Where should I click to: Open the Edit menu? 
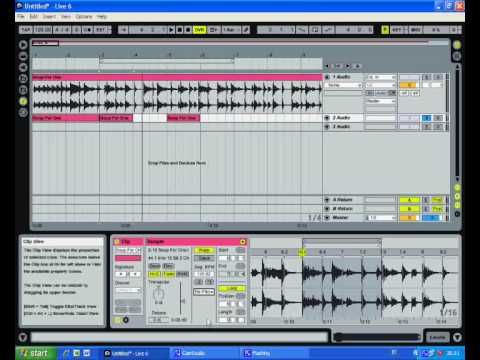[x=34, y=17]
